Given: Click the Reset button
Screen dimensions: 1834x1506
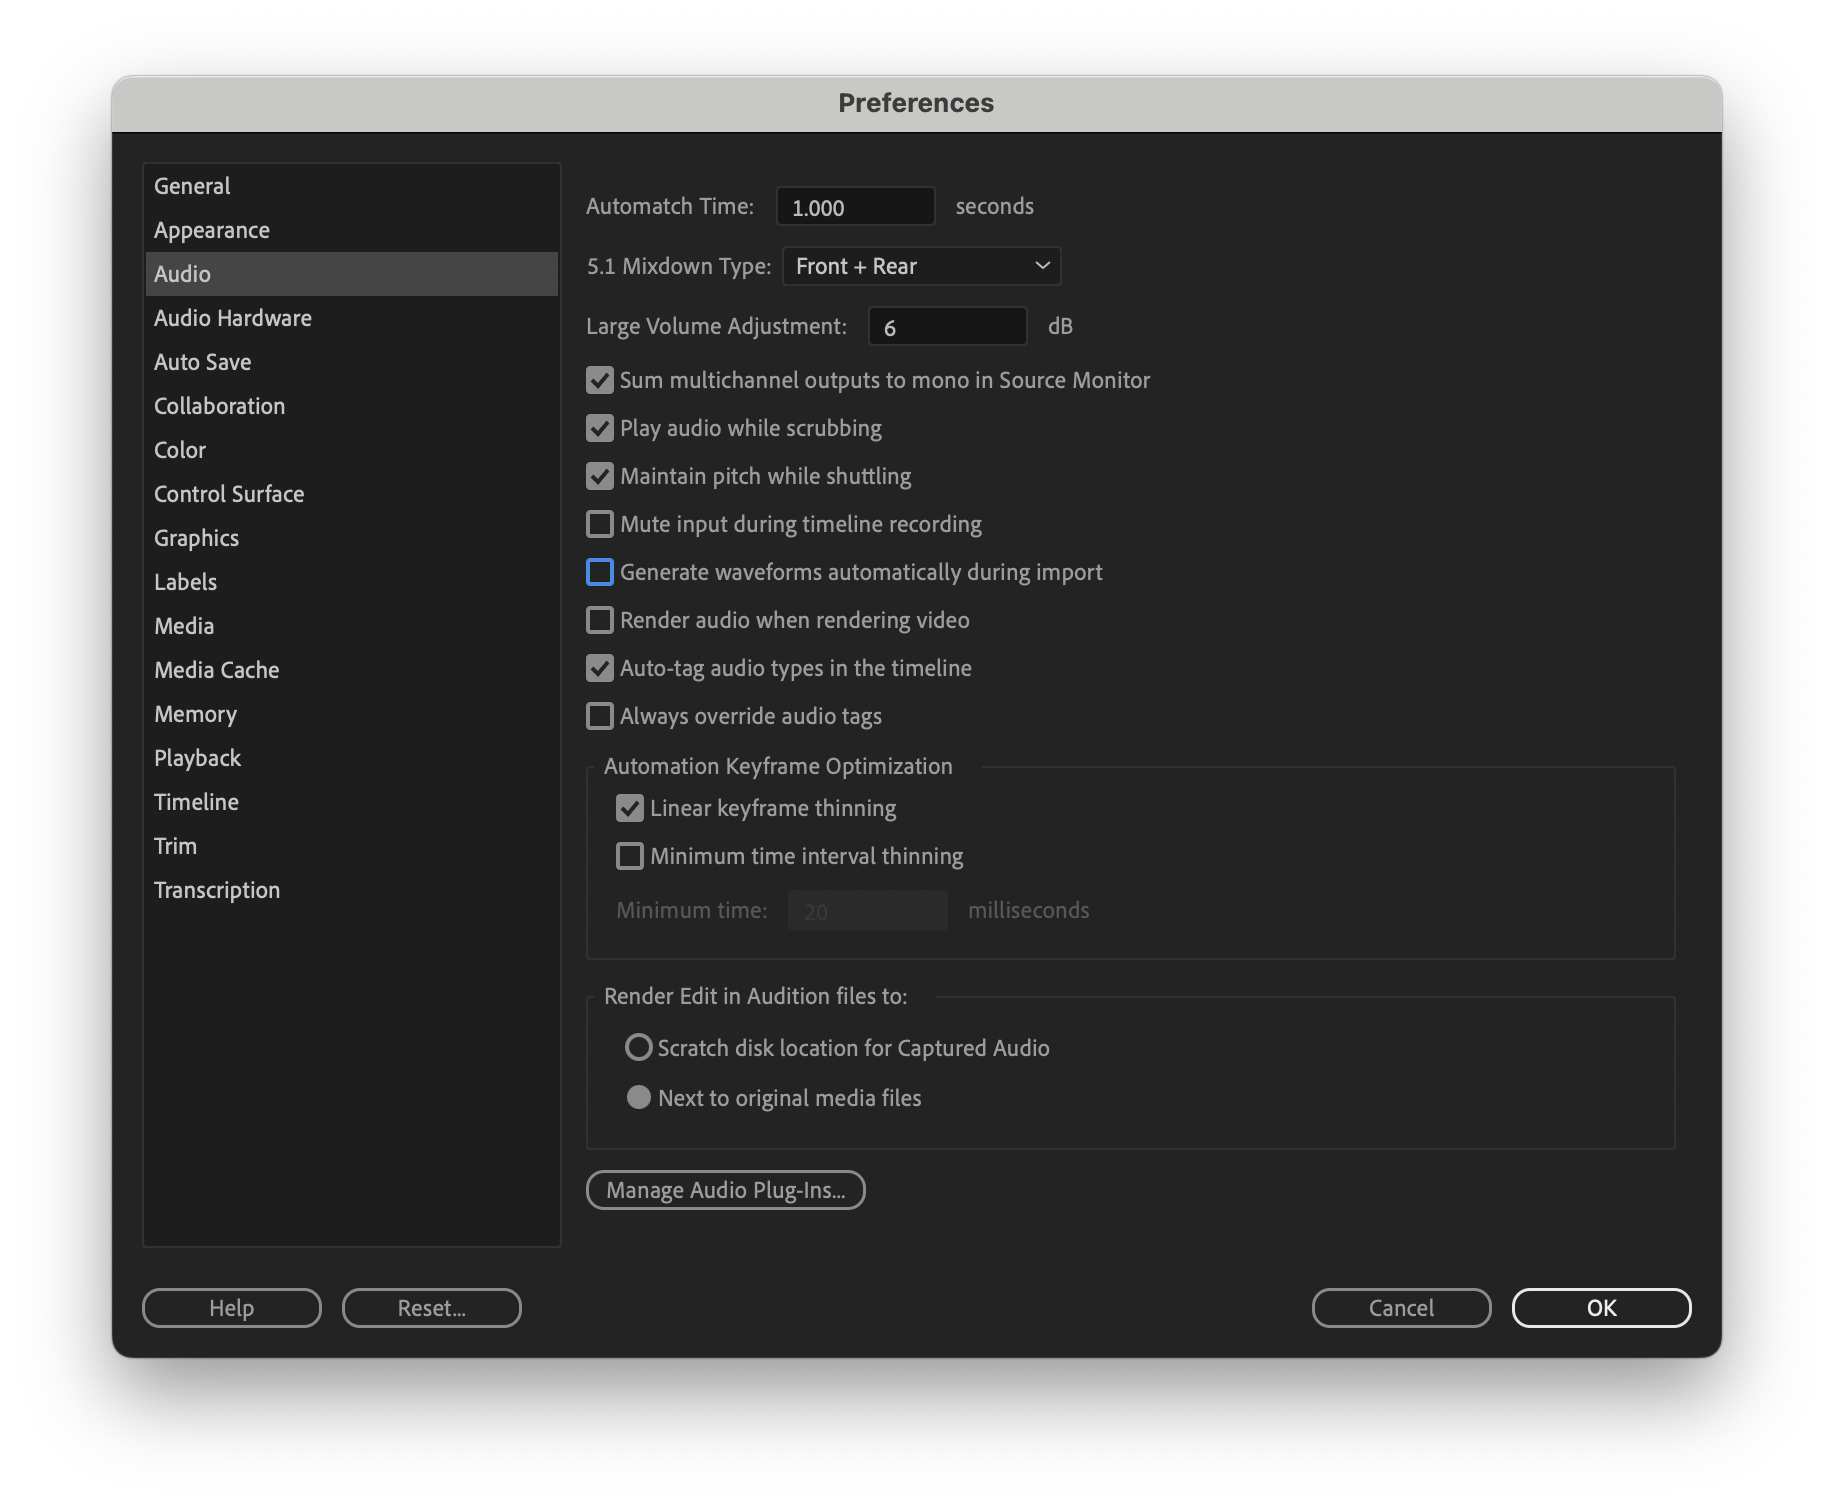Looking at the screenshot, I should [431, 1308].
